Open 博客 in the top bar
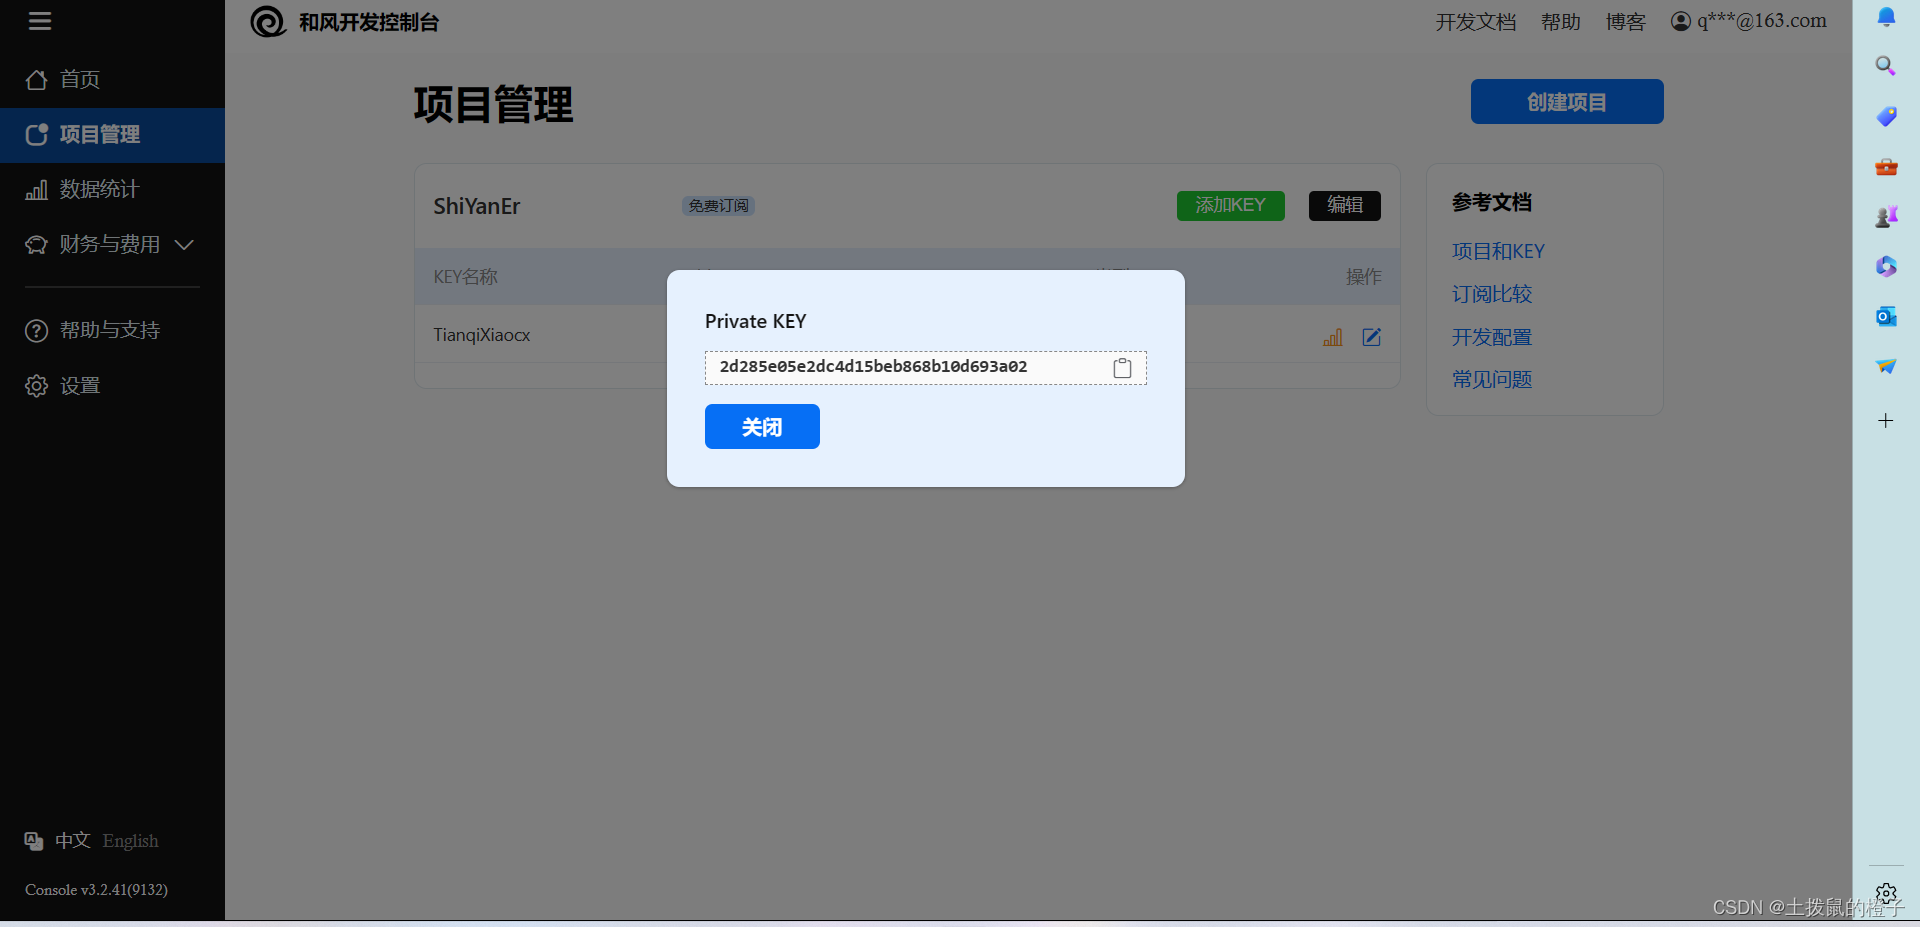Screen dimensions: 1920x927 (x=1626, y=22)
